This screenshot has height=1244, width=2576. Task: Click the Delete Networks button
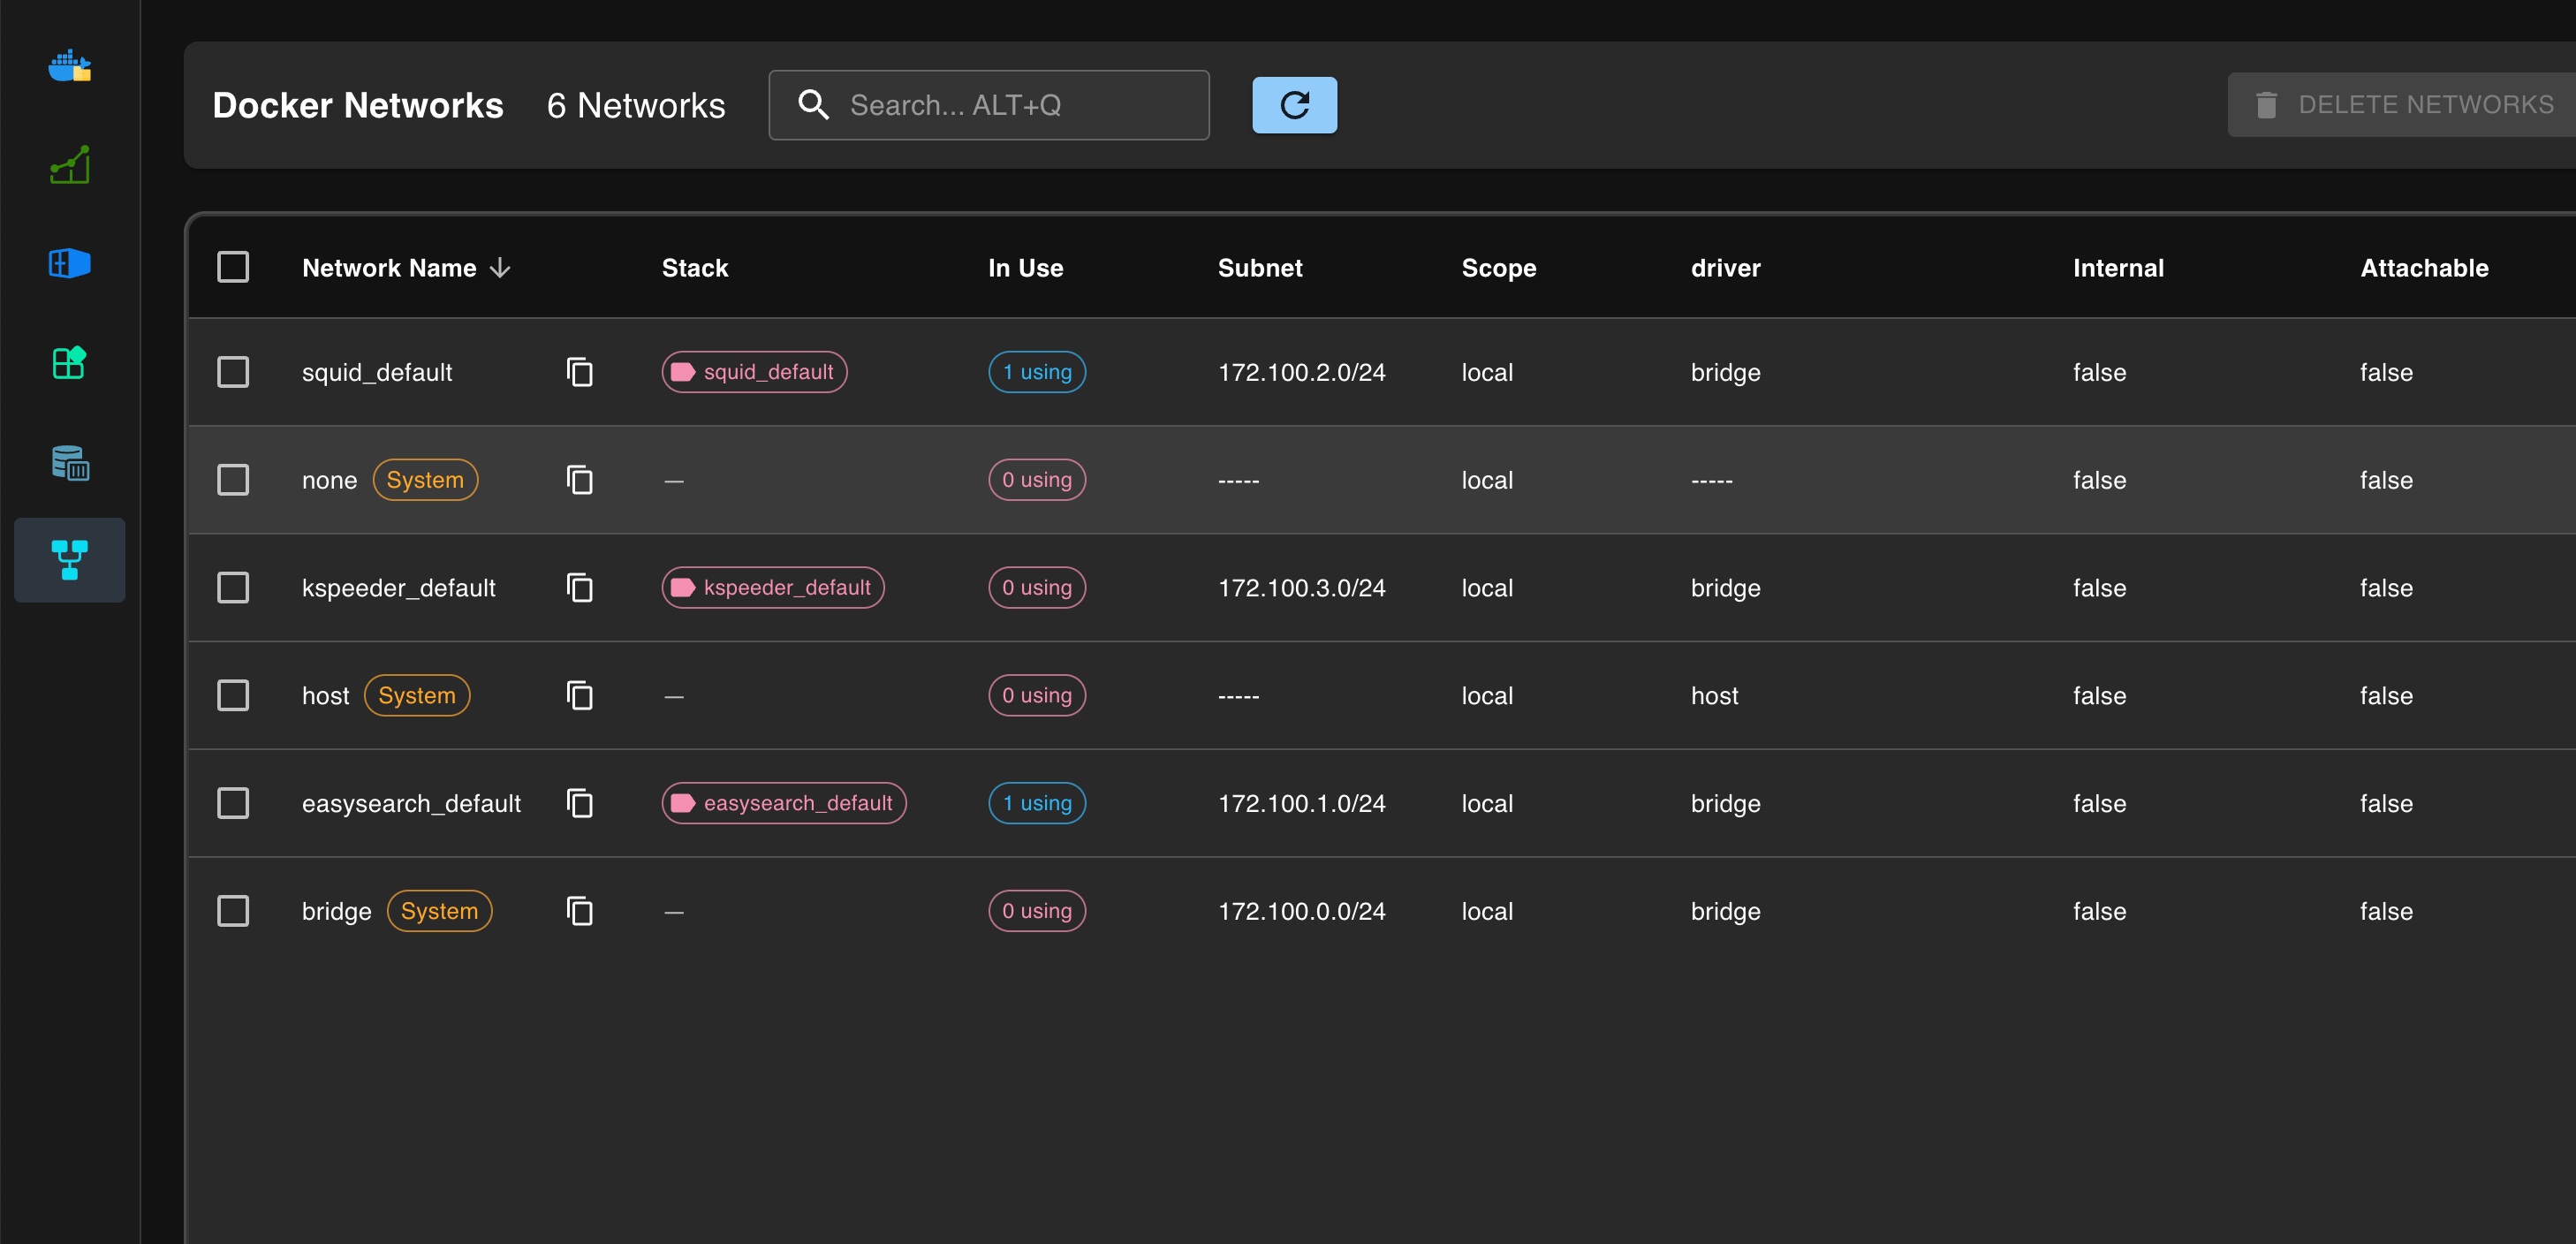2403,105
